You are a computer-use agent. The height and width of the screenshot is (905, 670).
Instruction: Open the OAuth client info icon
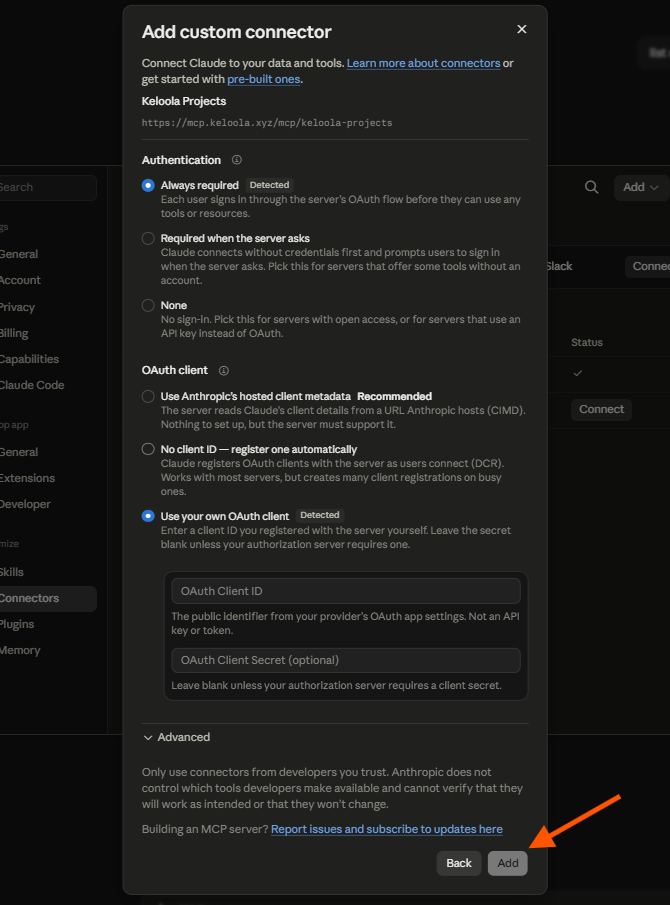coord(224,371)
